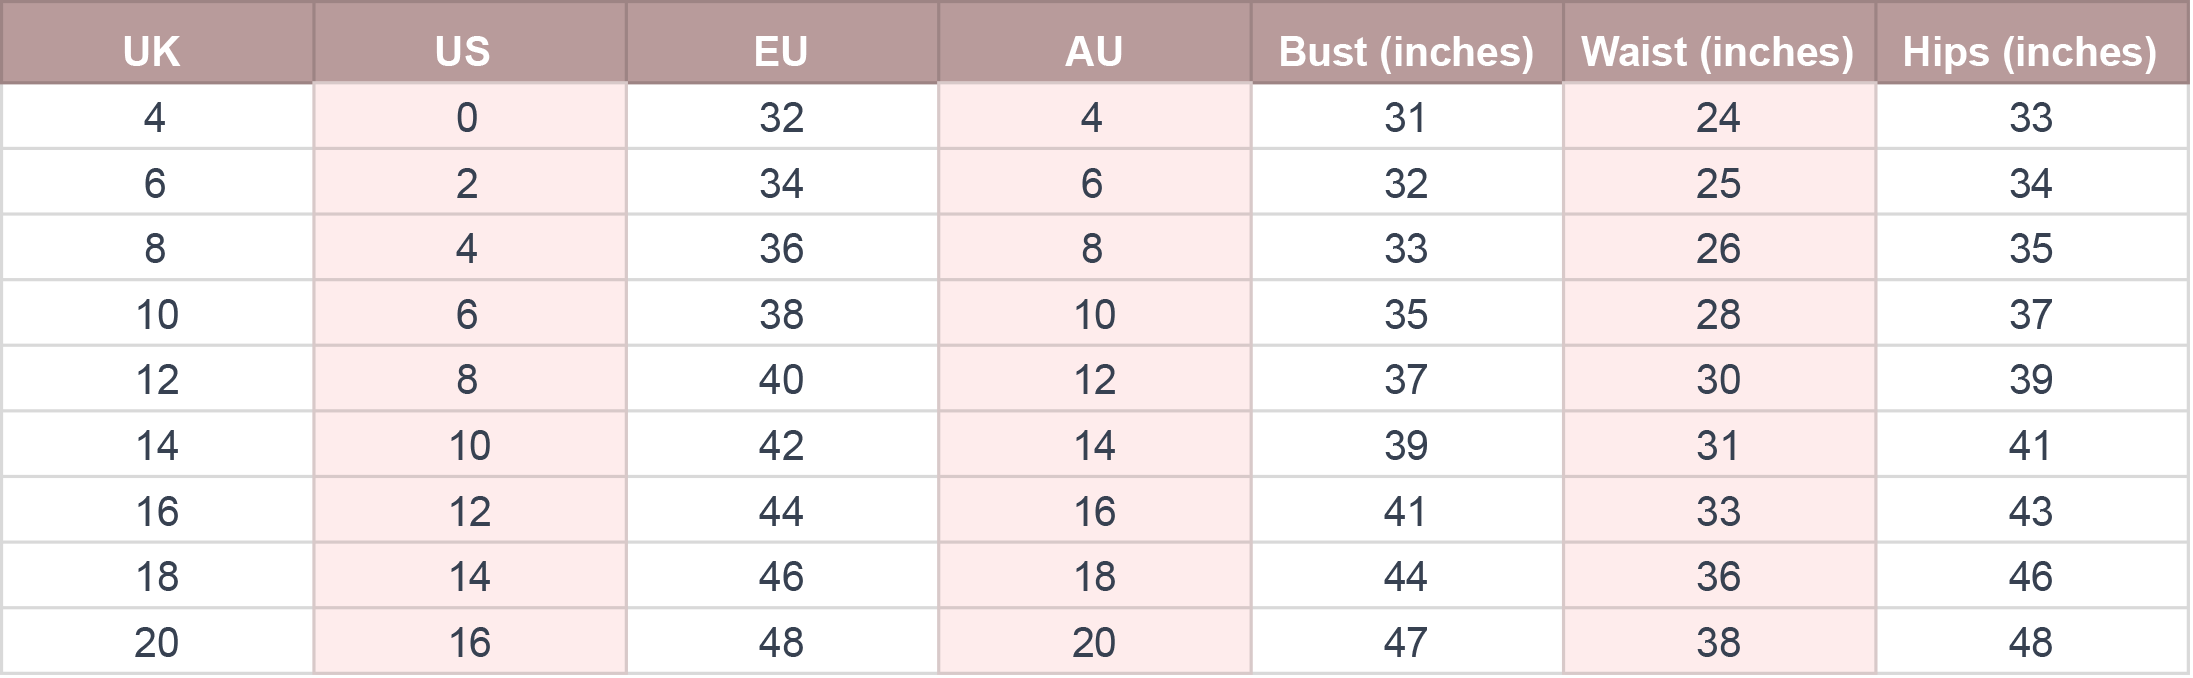Click the US column header

470,43
